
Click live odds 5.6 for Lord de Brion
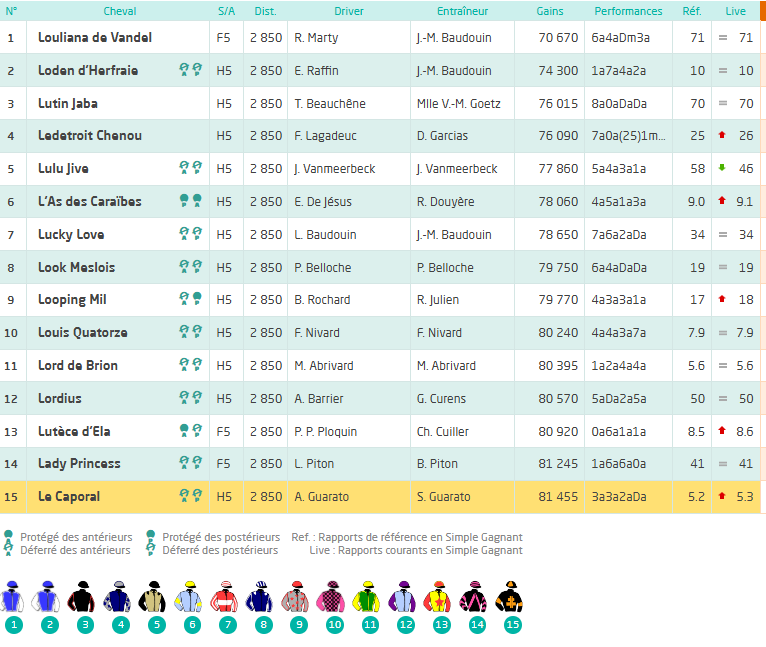745,366
